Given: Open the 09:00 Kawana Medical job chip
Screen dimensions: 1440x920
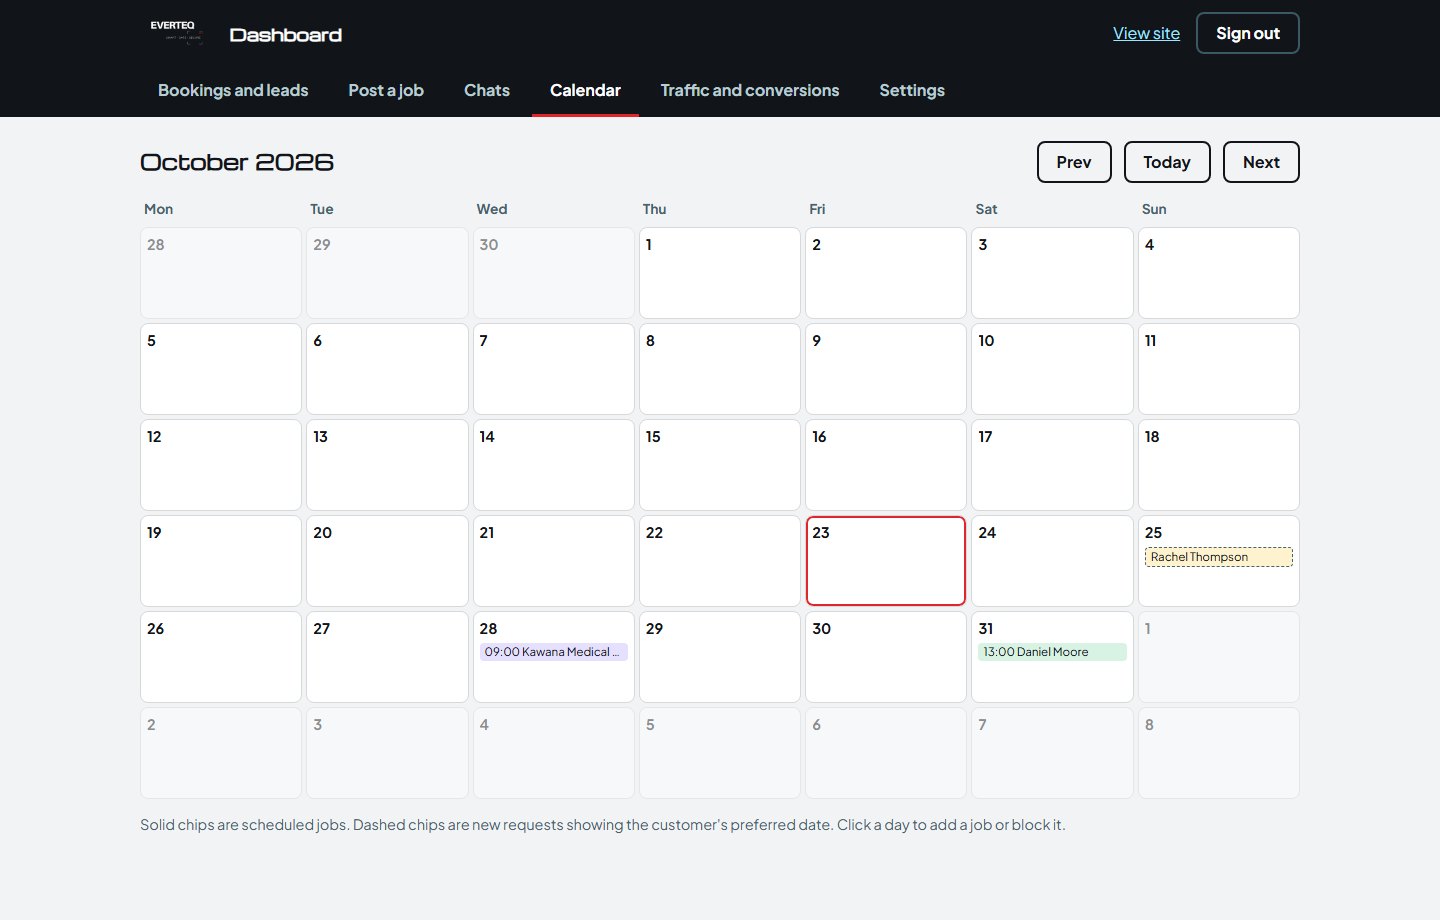Looking at the screenshot, I should click(554, 652).
